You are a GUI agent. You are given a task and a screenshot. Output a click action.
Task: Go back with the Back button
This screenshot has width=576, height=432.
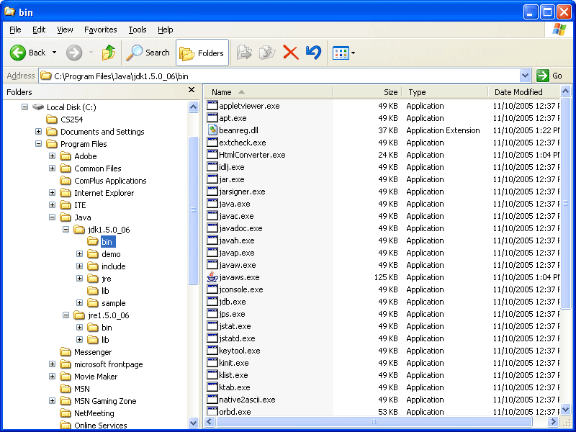tap(28, 53)
